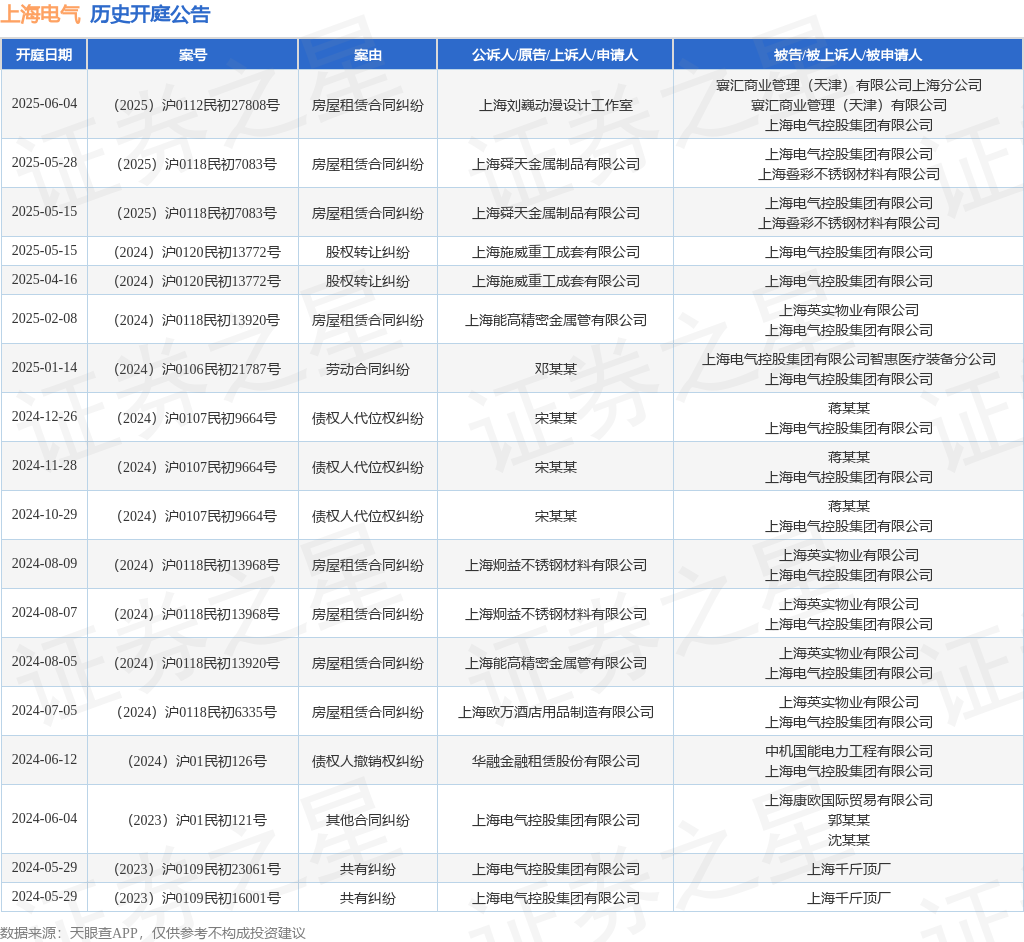Select the 开庭日期 column header
1024x942 pixels.
click(44, 55)
